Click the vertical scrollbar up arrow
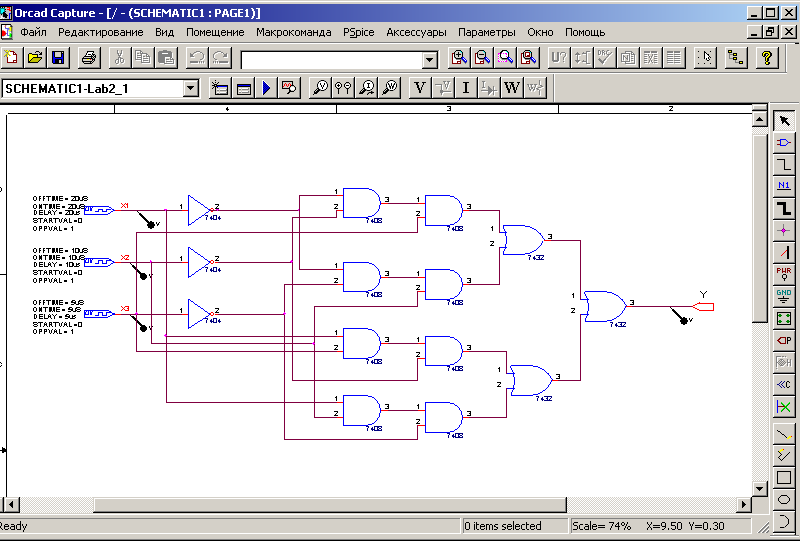The image size is (800, 541). (x=760, y=120)
